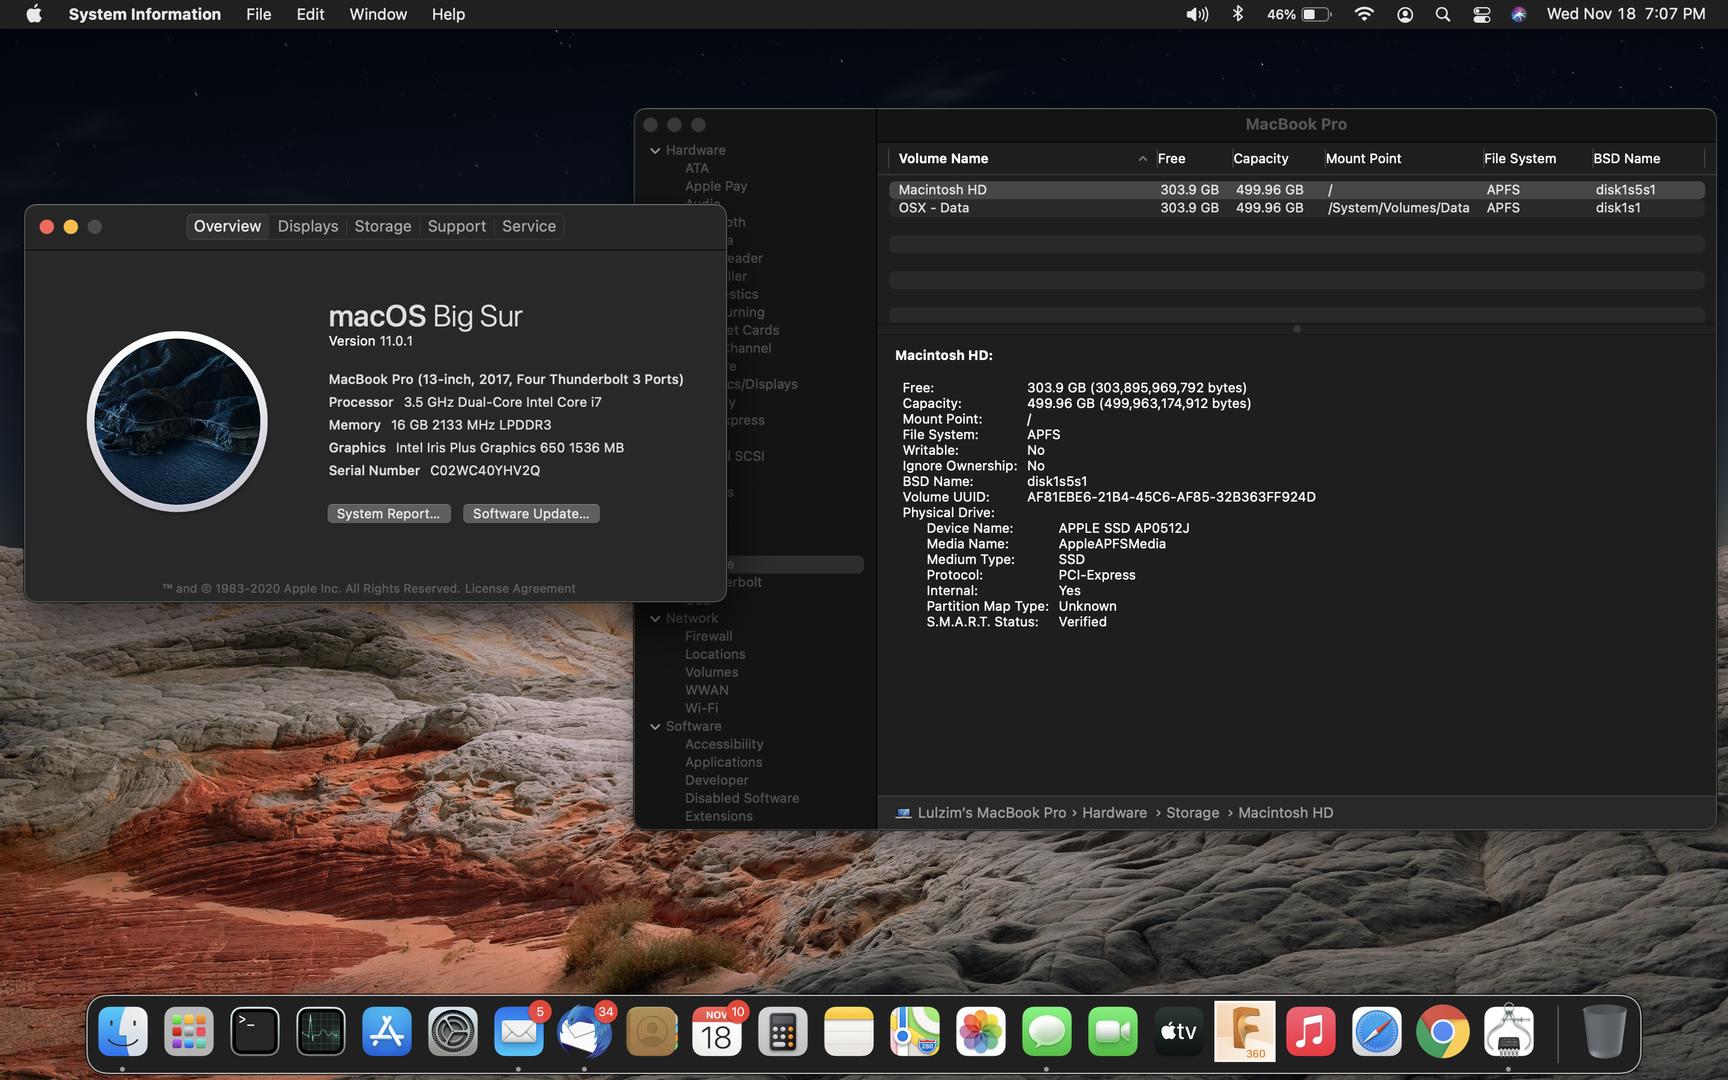Open Apple TV app in dock

[x=1179, y=1031]
